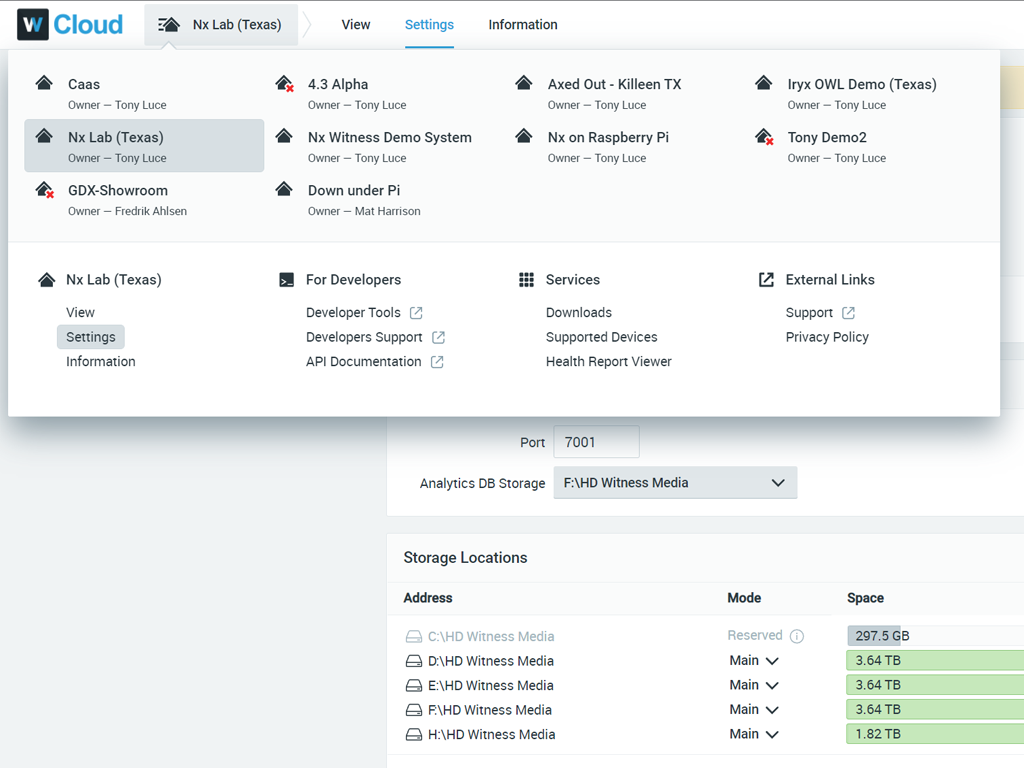Viewport: 1024px width, 768px height.
Task: Click the W Cloud logo
Action: click(x=70, y=25)
